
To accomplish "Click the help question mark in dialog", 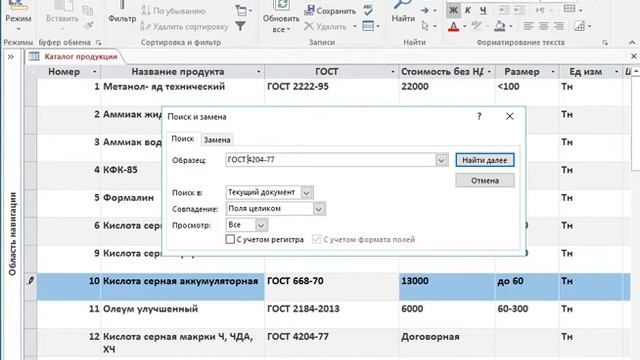I will (479, 116).
